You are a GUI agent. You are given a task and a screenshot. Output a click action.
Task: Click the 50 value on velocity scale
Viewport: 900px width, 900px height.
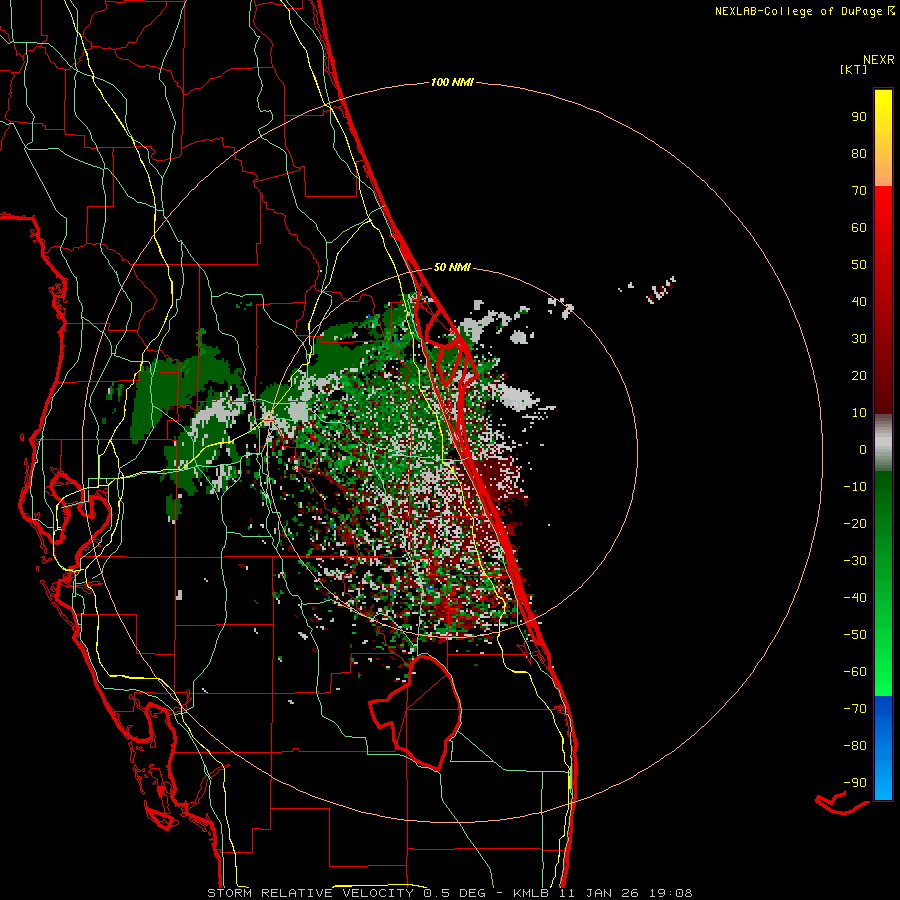tap(859, 265)
